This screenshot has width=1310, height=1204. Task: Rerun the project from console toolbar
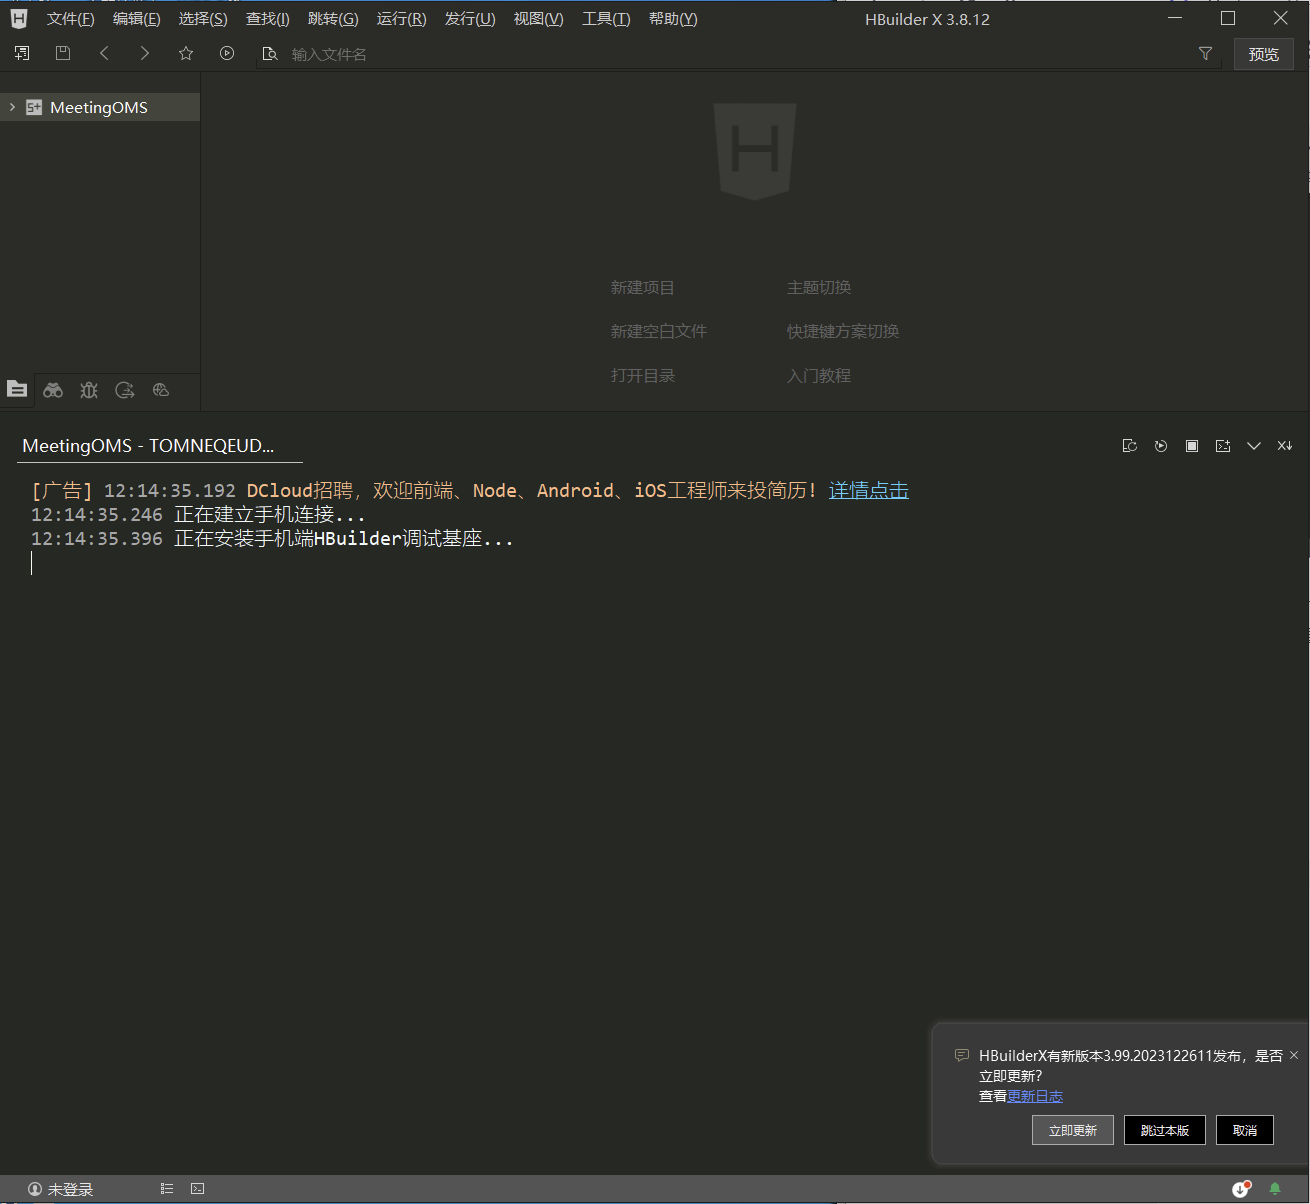(1161, 446)
